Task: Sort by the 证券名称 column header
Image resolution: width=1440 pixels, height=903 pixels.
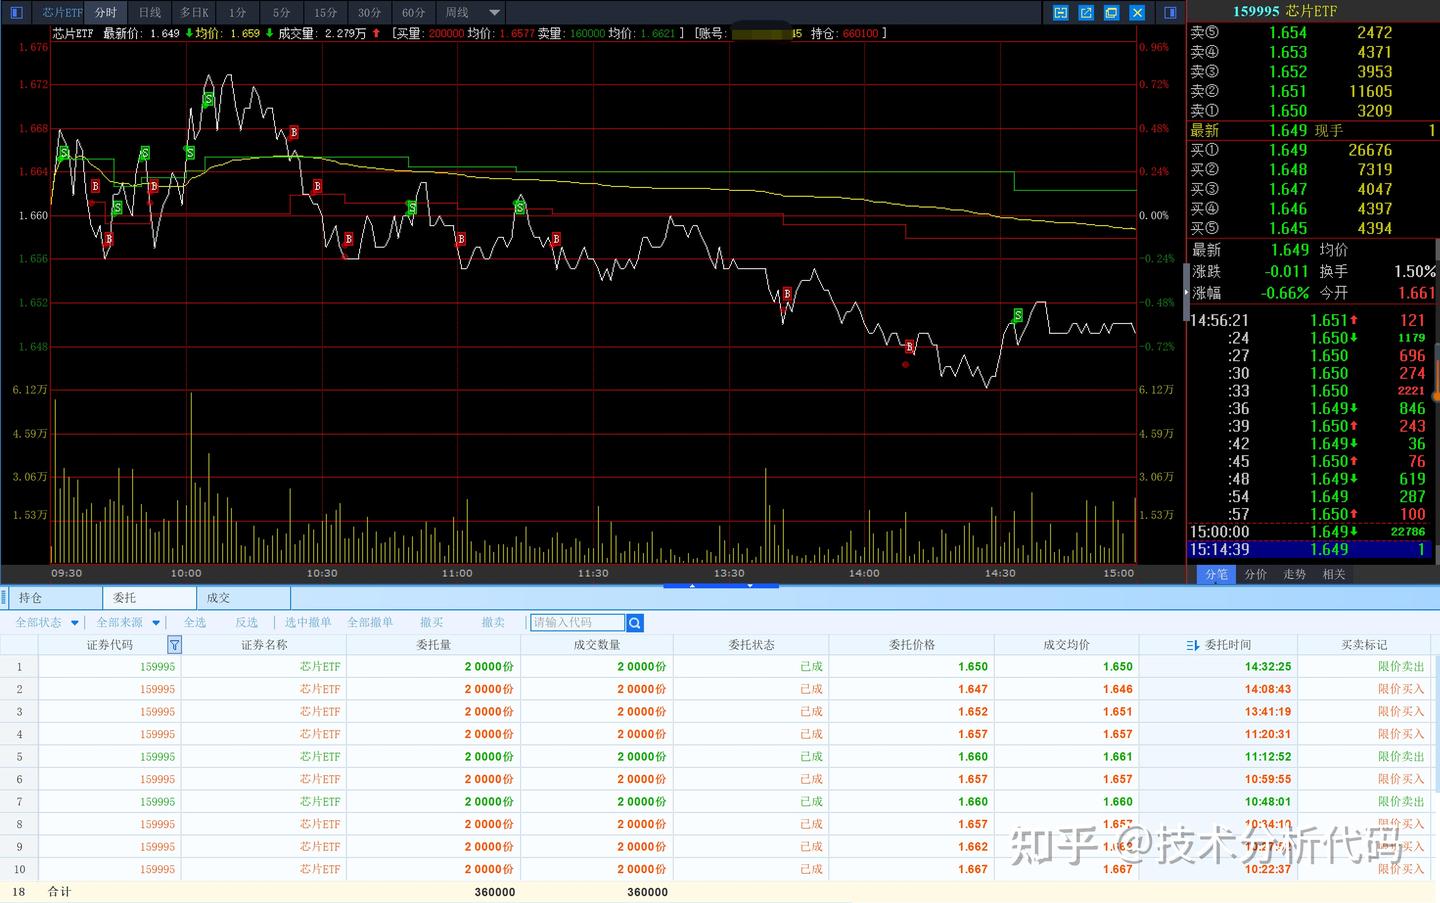Action: coord(264,645)
